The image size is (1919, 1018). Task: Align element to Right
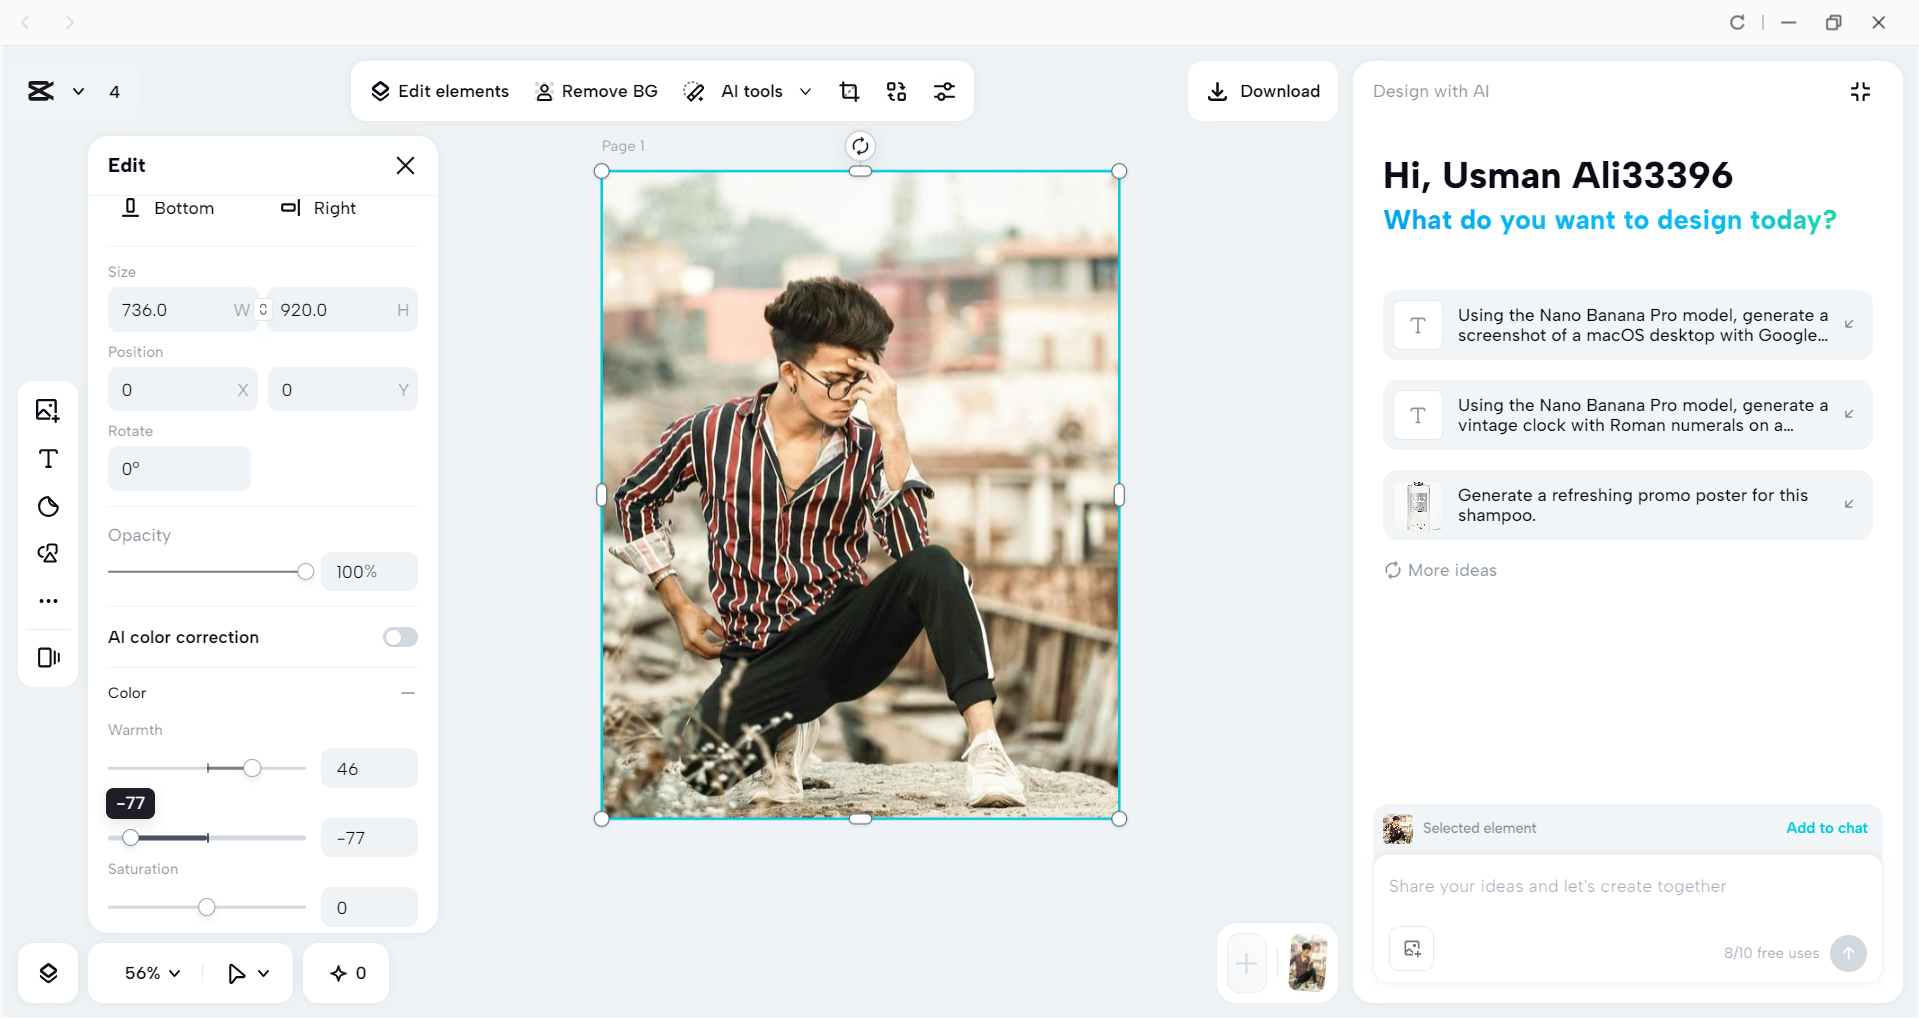coord(318,208)
